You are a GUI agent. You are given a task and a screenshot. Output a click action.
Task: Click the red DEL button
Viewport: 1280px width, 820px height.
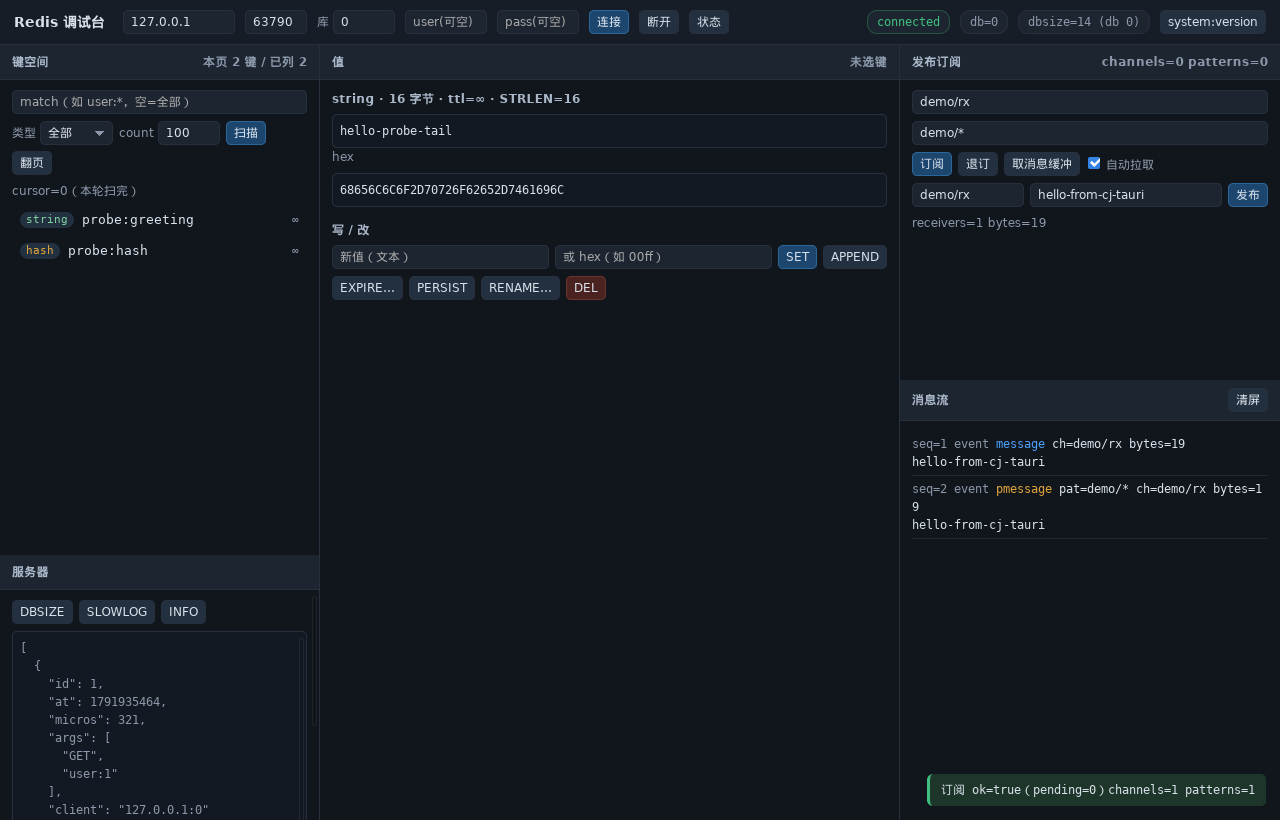pos(586,288)
